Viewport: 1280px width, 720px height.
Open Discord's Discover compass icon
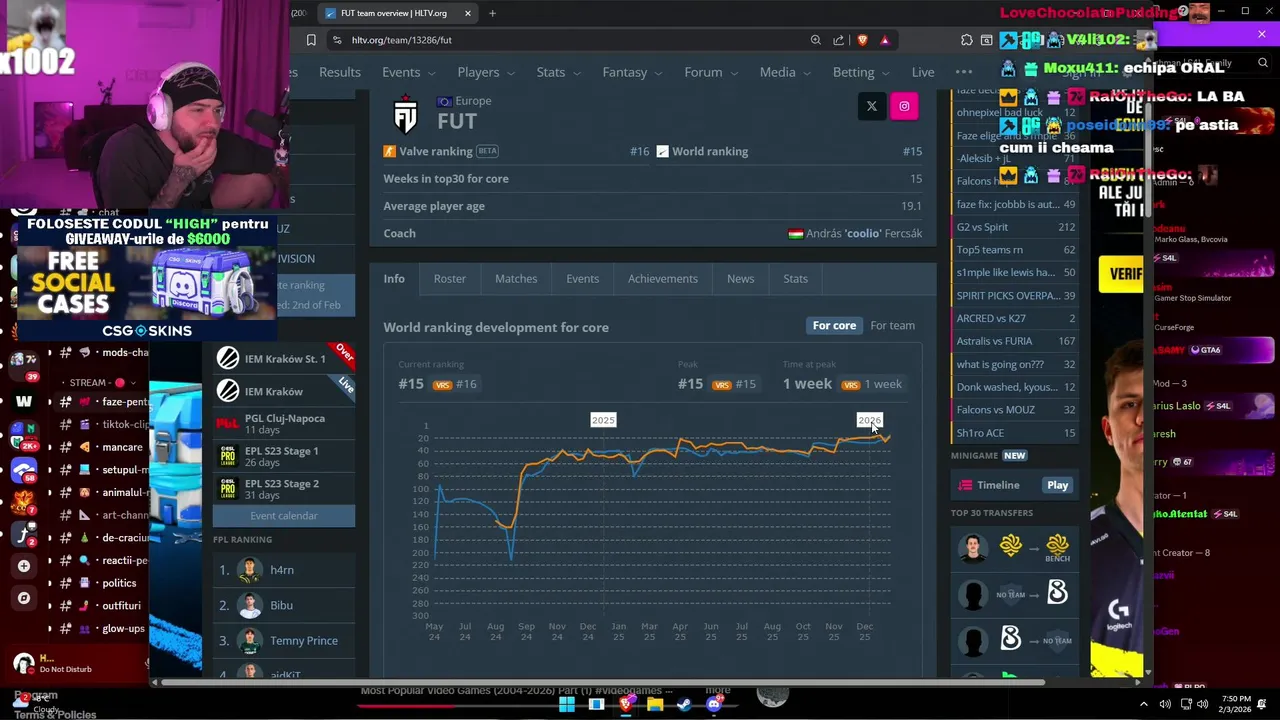24,598
